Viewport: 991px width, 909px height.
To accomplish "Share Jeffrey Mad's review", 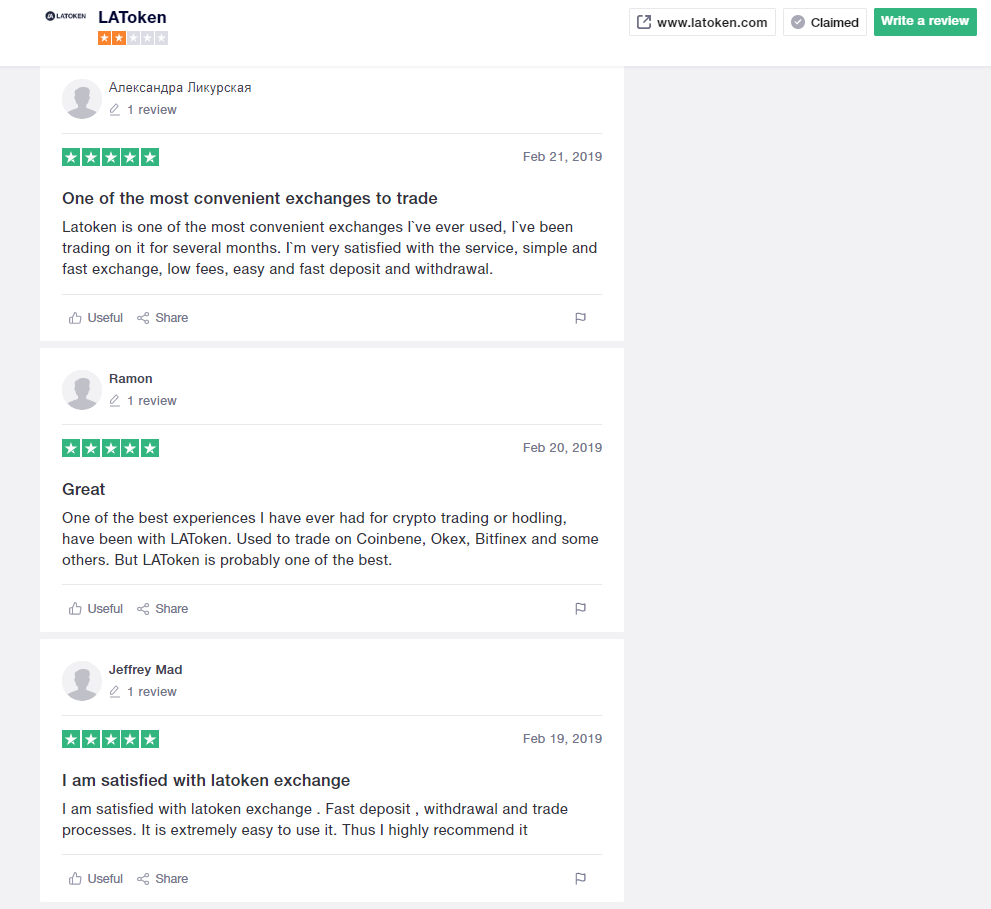I will click(x=162, y=879).
